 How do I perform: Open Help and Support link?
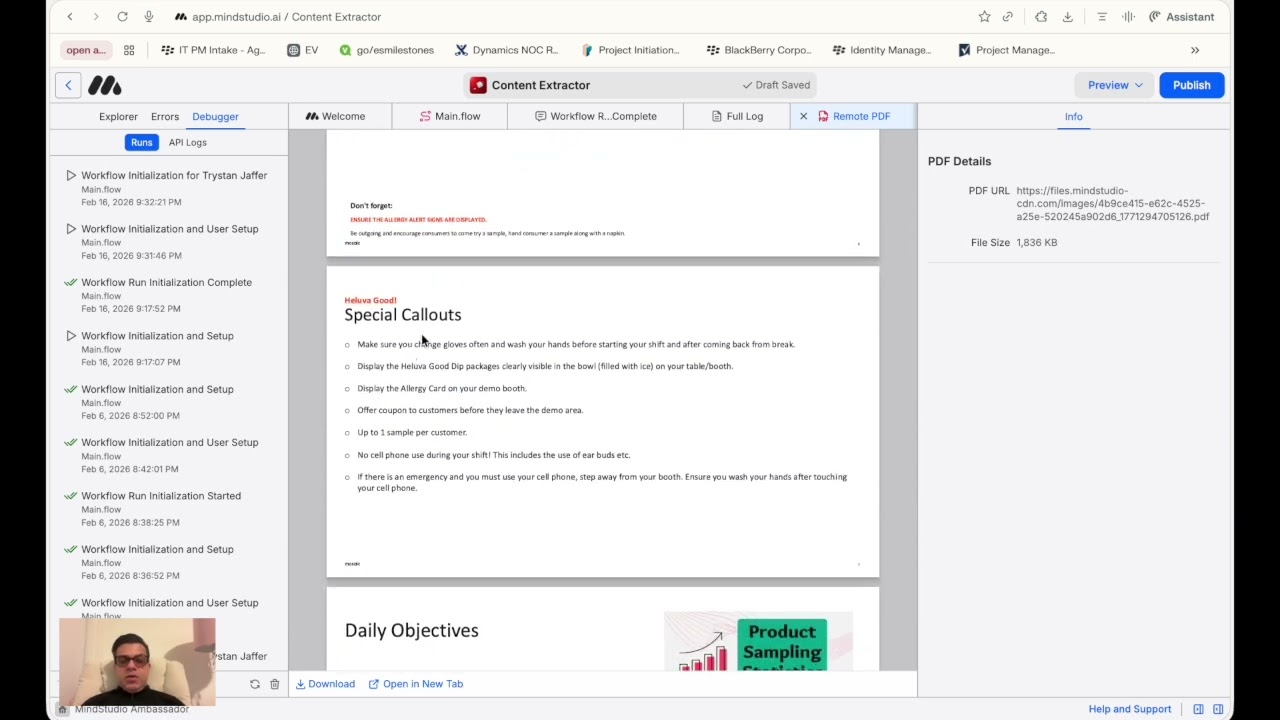point(1130,709)
